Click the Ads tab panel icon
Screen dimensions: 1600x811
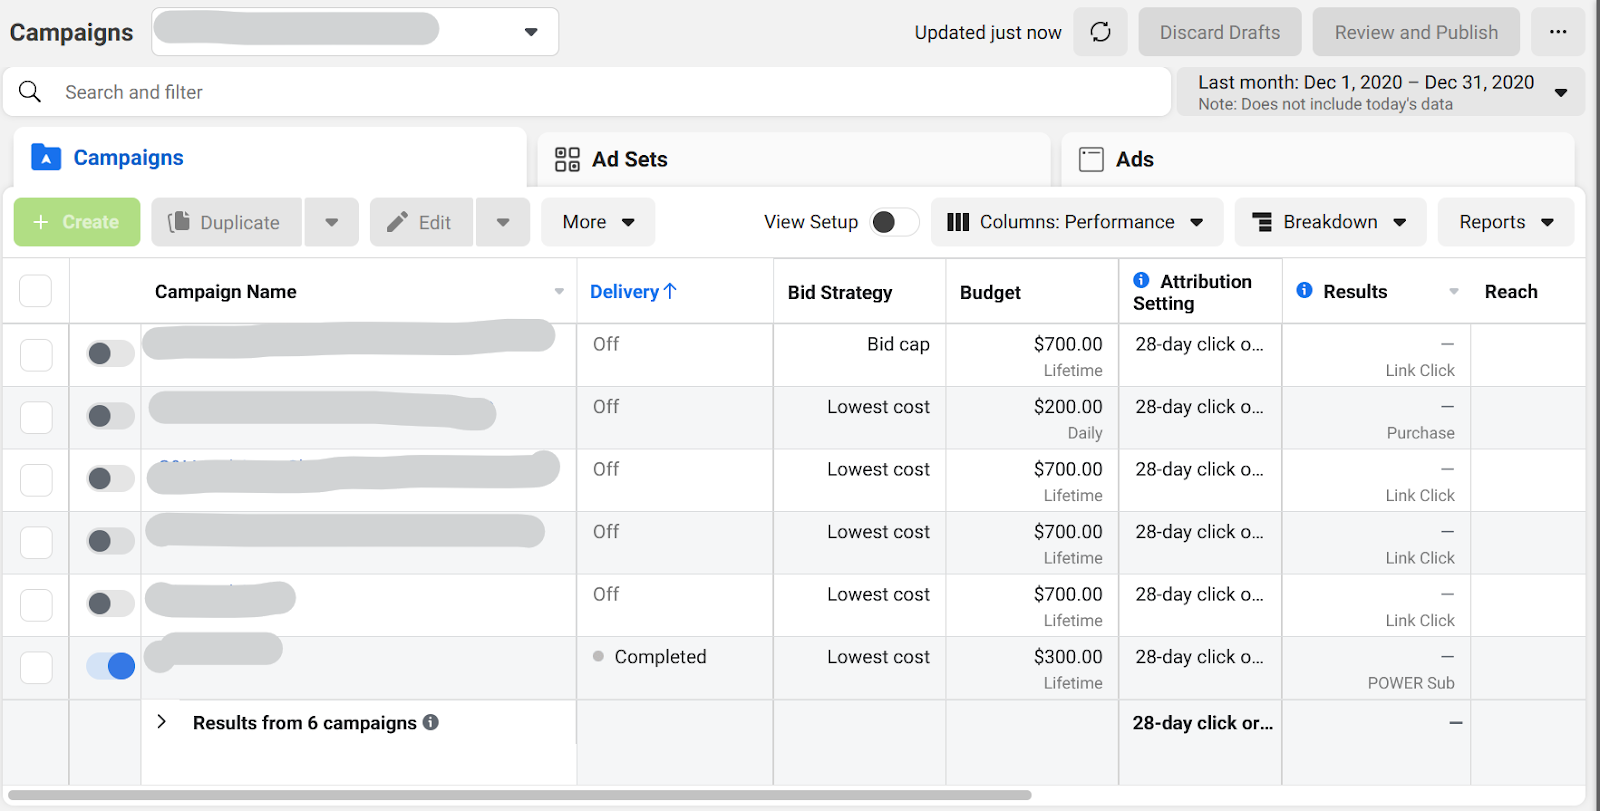[1091, 159]
